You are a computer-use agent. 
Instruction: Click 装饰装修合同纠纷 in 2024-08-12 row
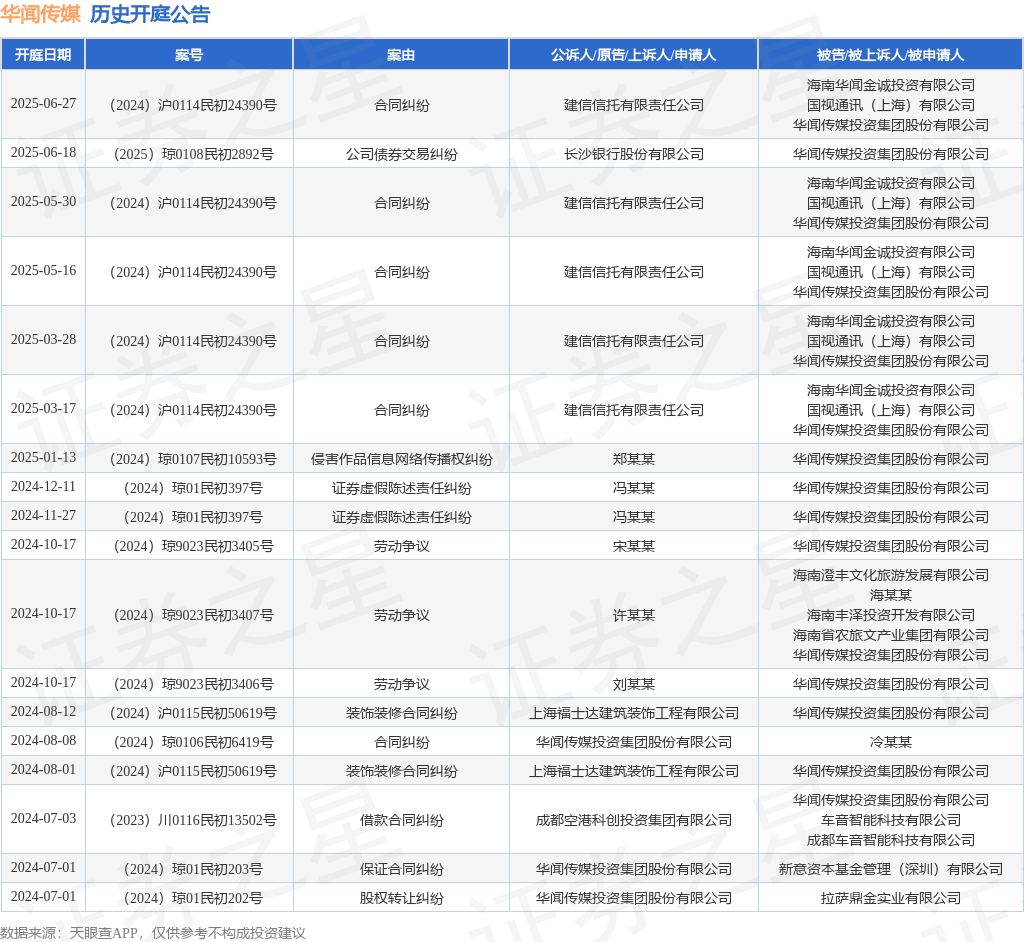(402, 713)
